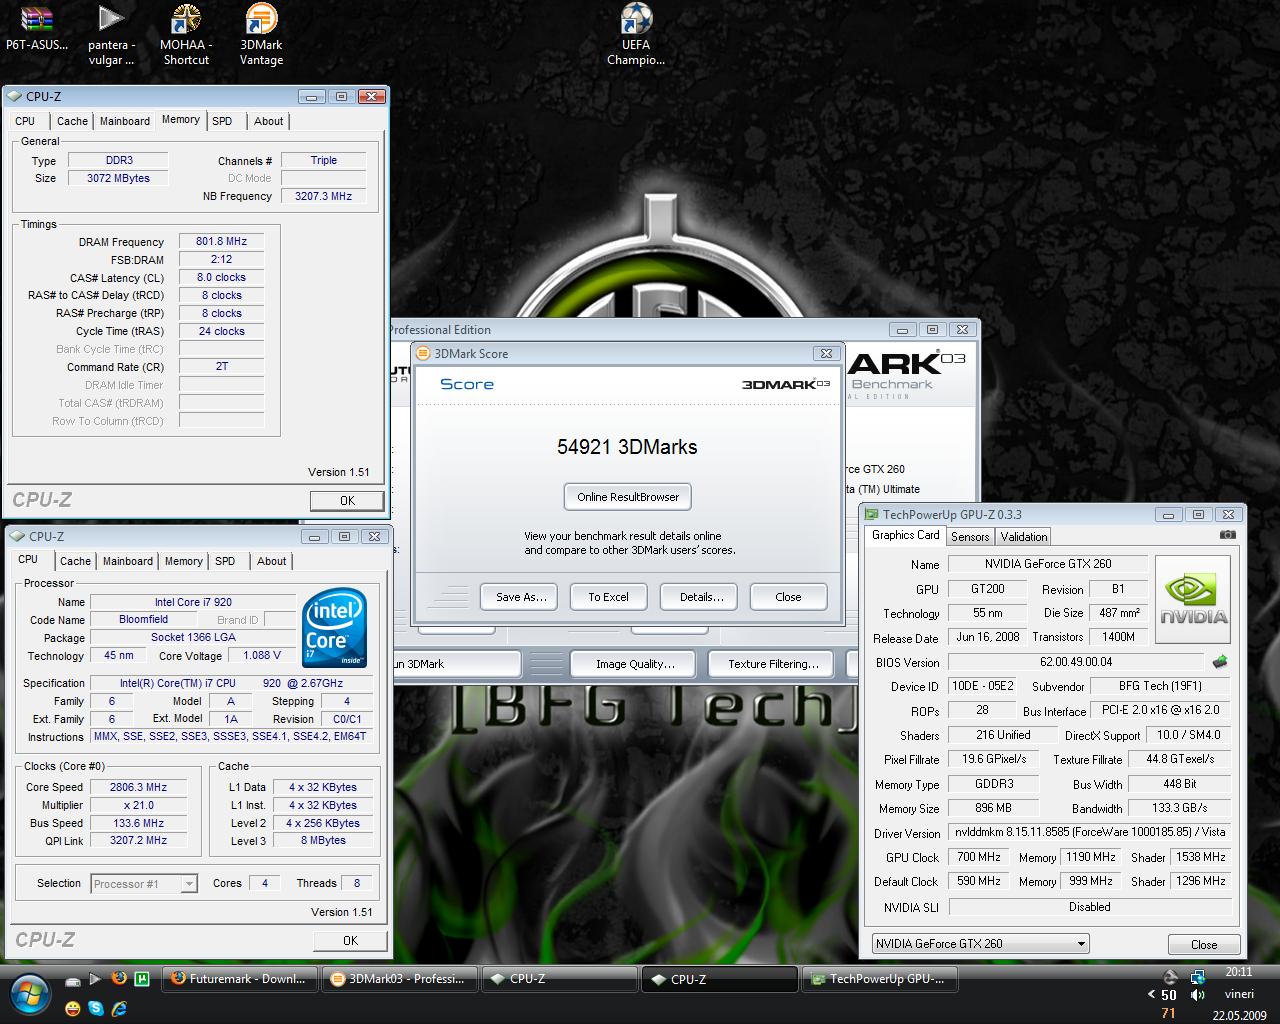Click Image Quality button in 3DMark03
This screenshot has width=1280, height=1024.
(635, 664)
